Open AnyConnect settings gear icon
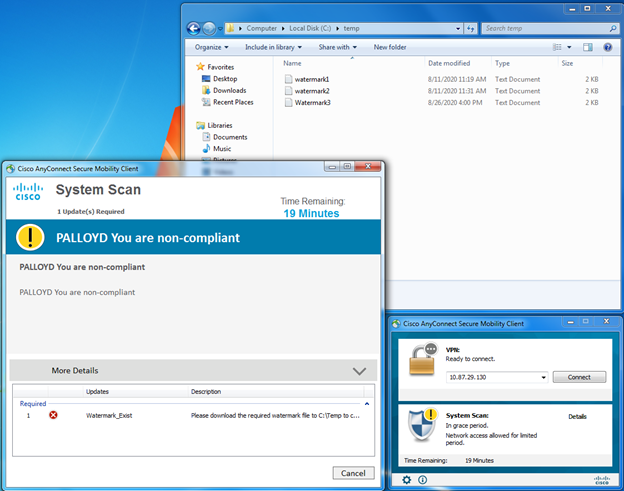This screenshot has width=624, height=491. coord(406,479)
